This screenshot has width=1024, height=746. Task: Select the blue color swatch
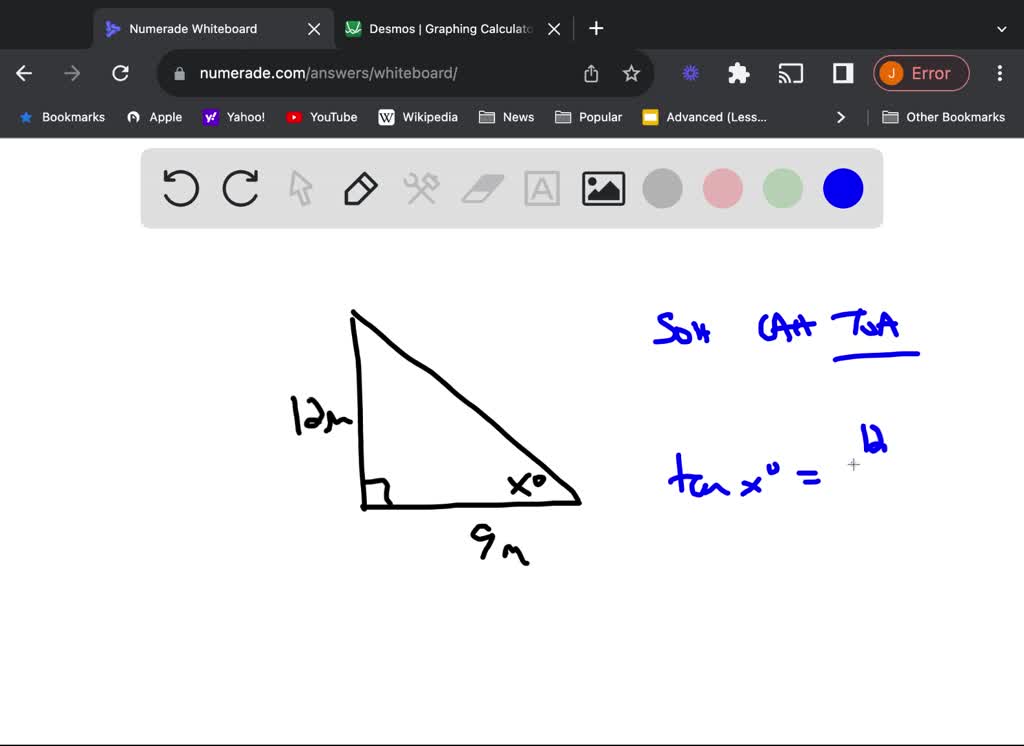[842, 188]
